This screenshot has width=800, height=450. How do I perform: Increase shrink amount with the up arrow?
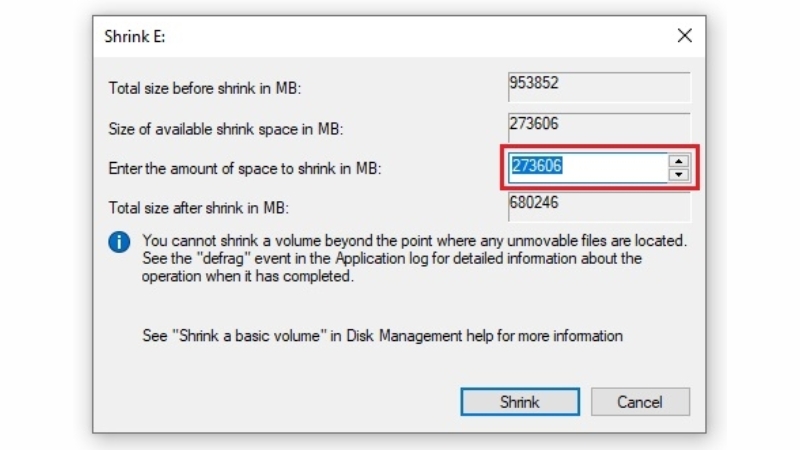pyautogui.click(x=679, y=160)
